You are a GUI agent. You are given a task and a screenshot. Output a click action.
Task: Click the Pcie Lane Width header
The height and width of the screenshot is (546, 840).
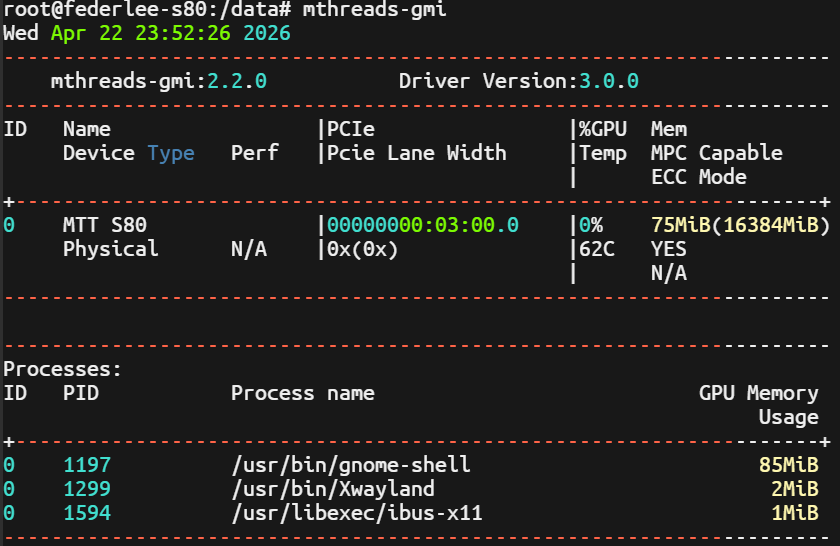pos(417,153)
